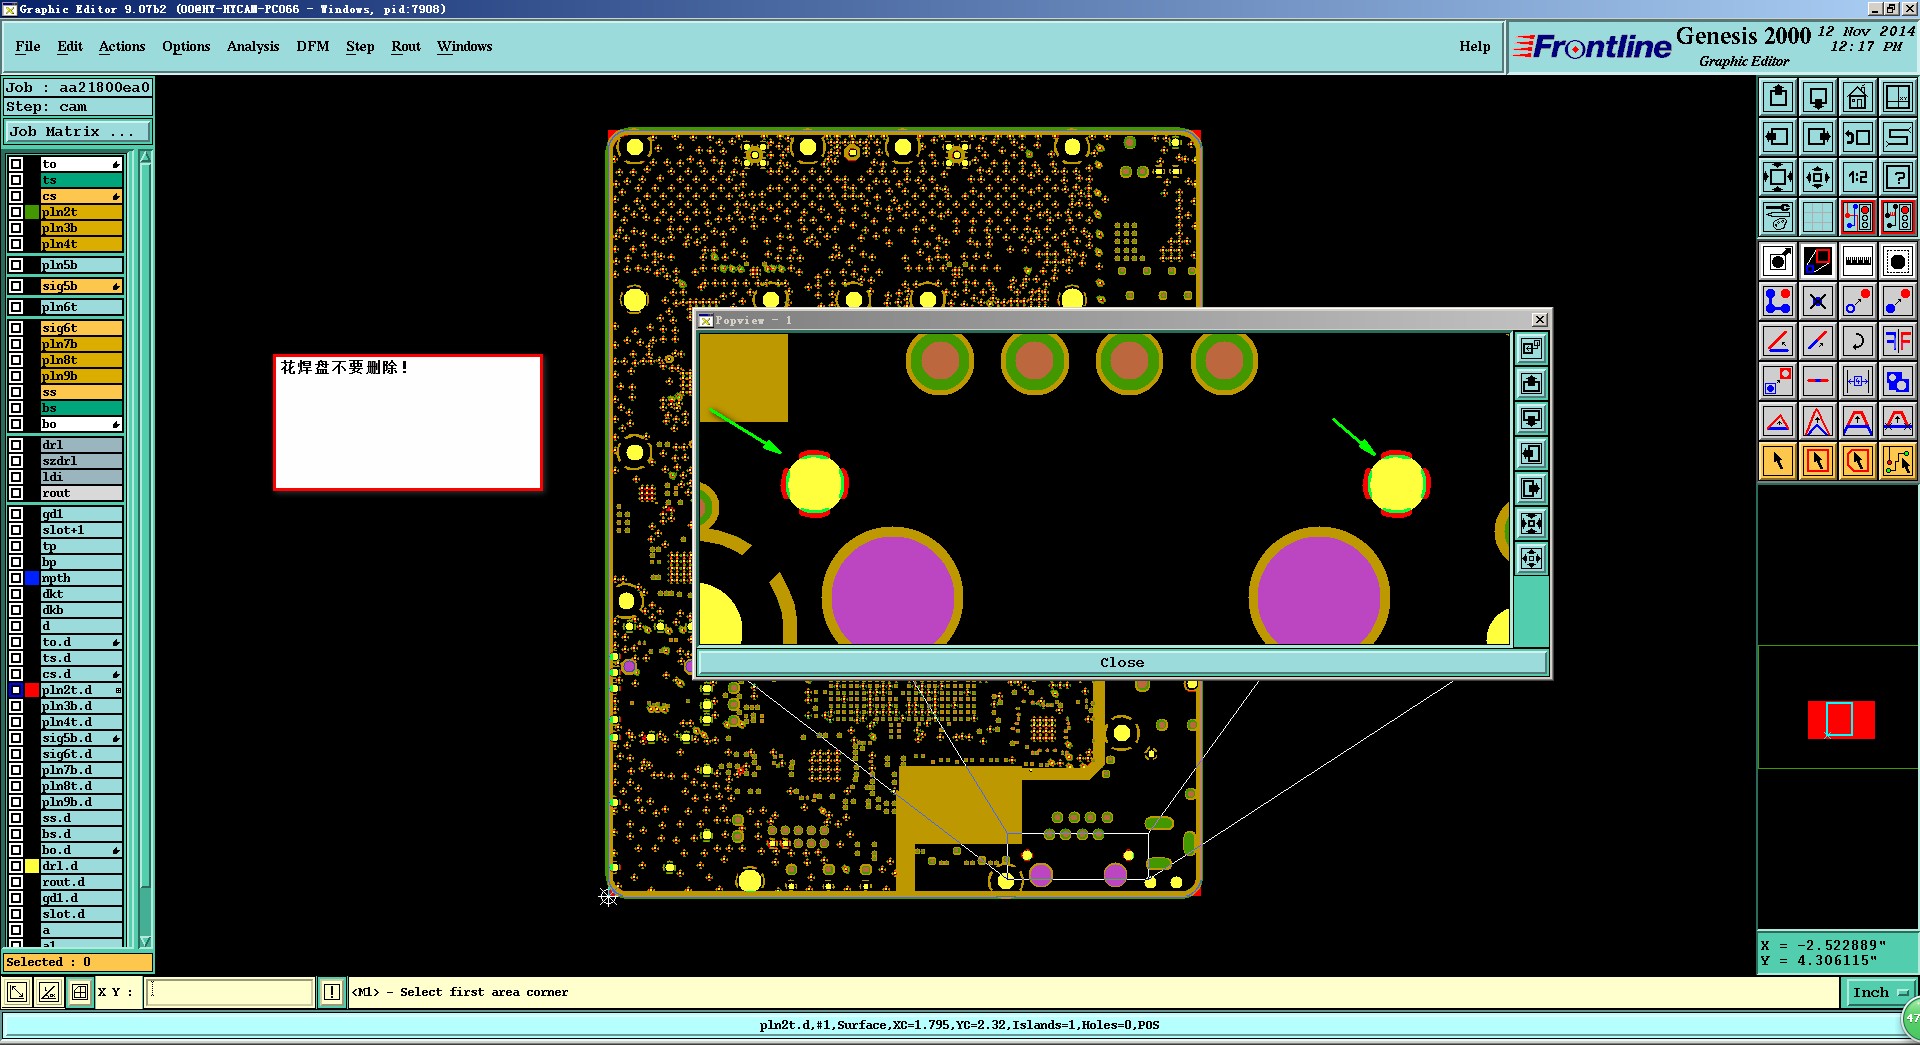Close the Popview using Close button
Screen dimensions: 1920x1045
[x=1122, y=662]
